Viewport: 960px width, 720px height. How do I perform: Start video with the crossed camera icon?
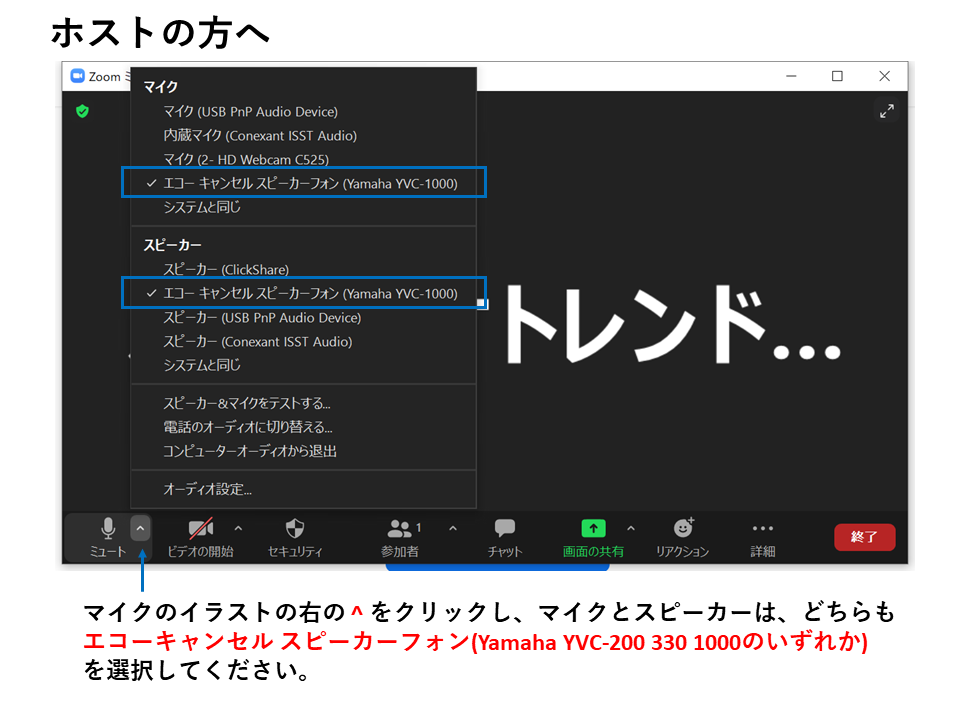201,528
